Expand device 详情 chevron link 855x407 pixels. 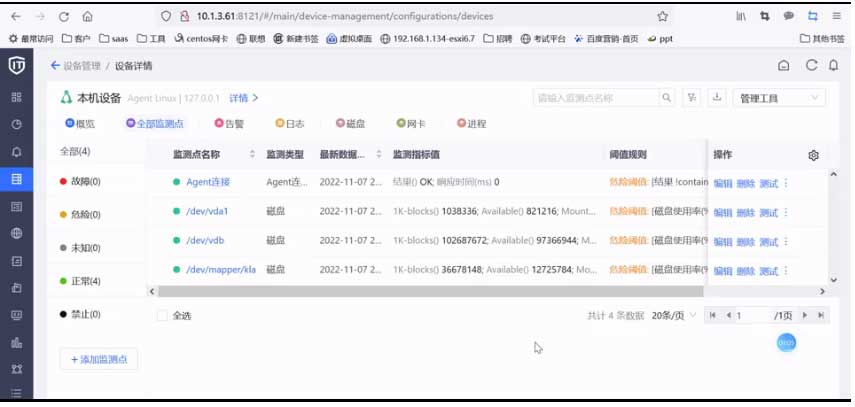click(x=243, y=98)
